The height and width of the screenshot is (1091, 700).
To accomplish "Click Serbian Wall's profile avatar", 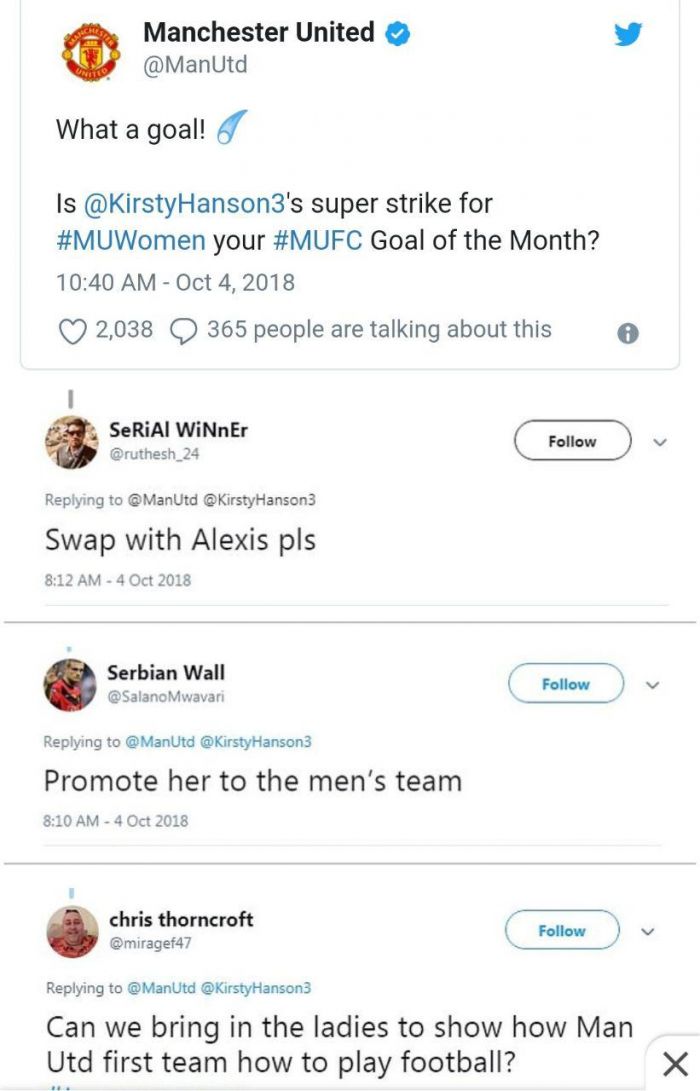I will (x=70, y=685).
